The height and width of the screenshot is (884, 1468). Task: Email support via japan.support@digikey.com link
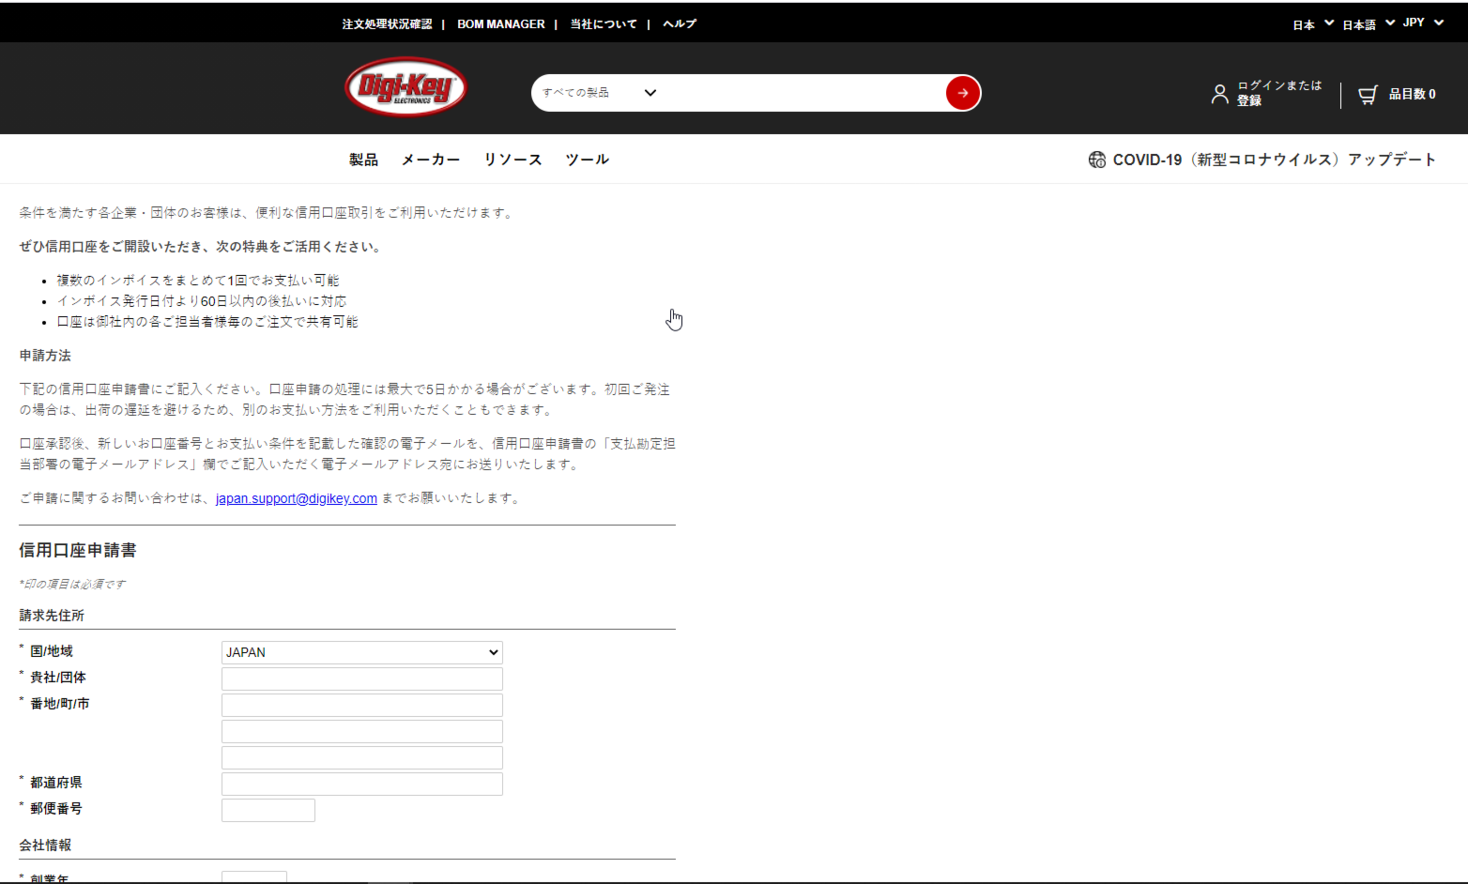(x=295, y=498)
